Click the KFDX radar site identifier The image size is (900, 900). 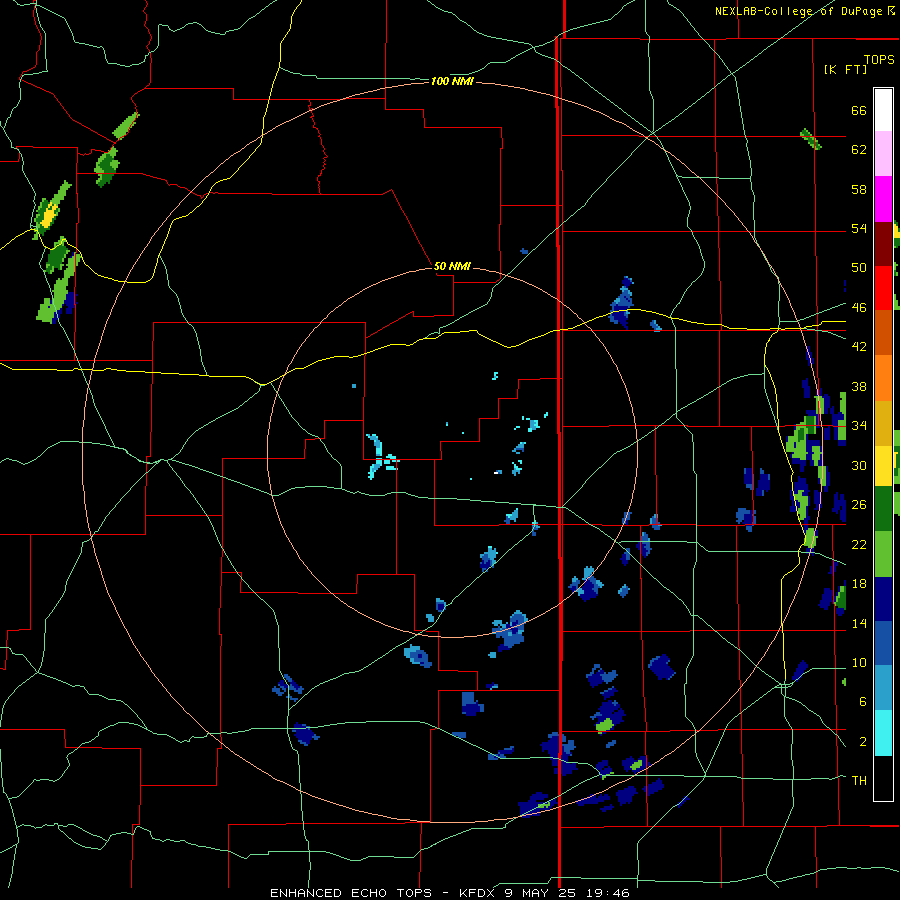(x=478, y=893)
